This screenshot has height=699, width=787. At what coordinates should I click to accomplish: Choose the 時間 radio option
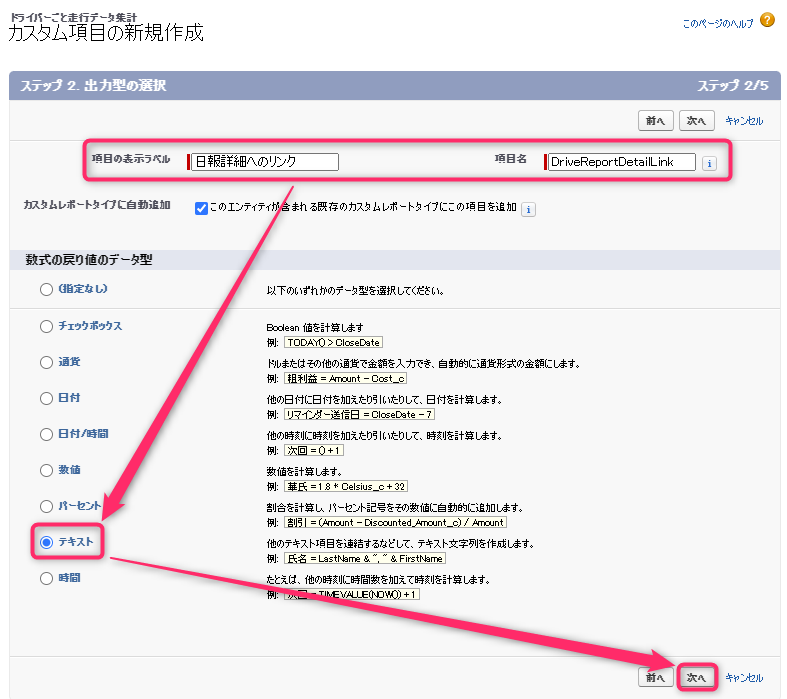pyautogui.click(x=46, y=579)
